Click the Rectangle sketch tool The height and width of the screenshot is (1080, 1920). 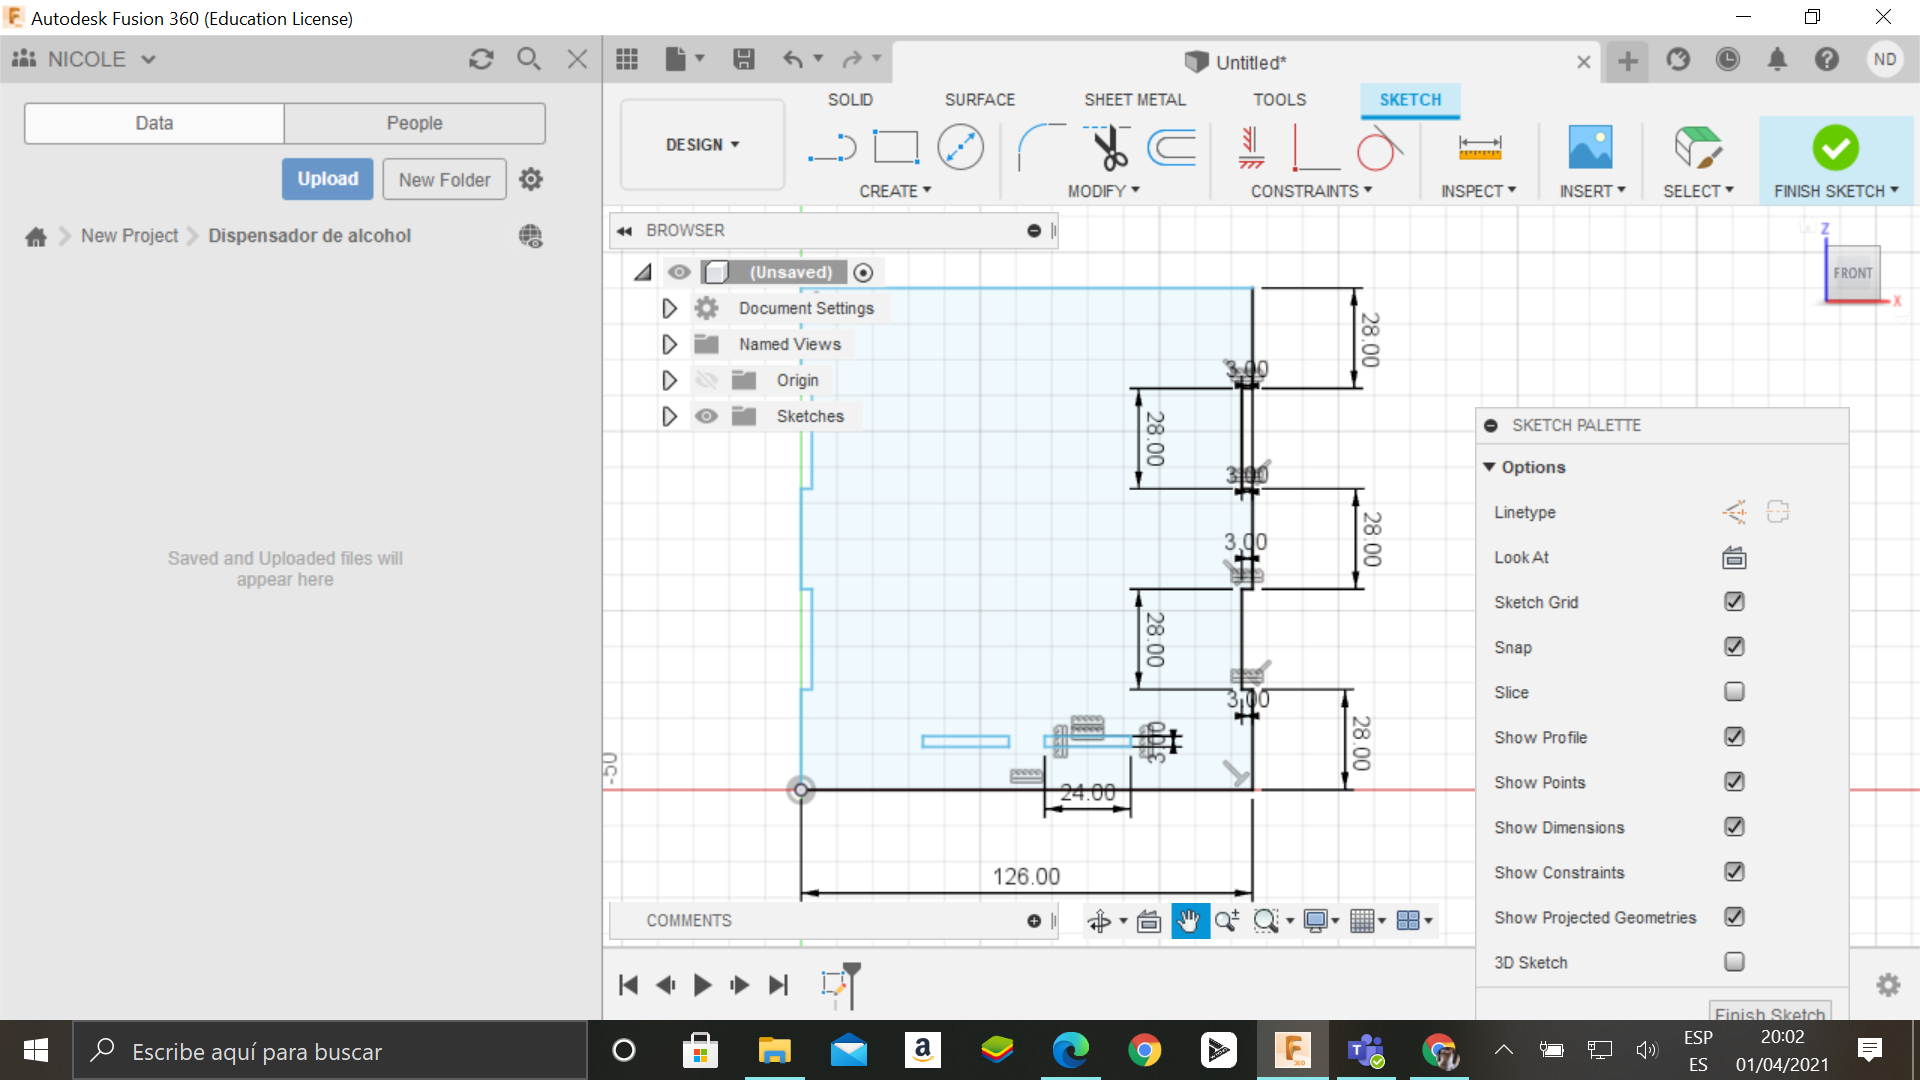[x=895, y=145]
